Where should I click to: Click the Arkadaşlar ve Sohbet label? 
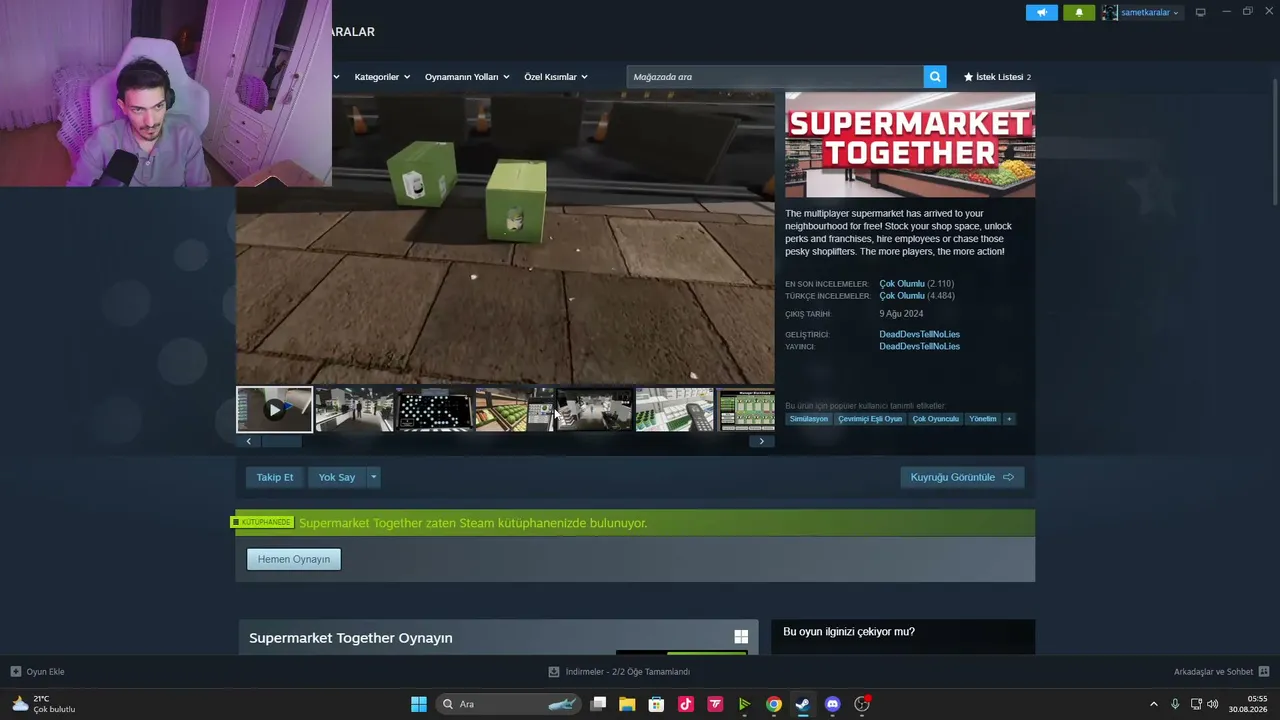pyautogui.click(x=1214, y=672)
